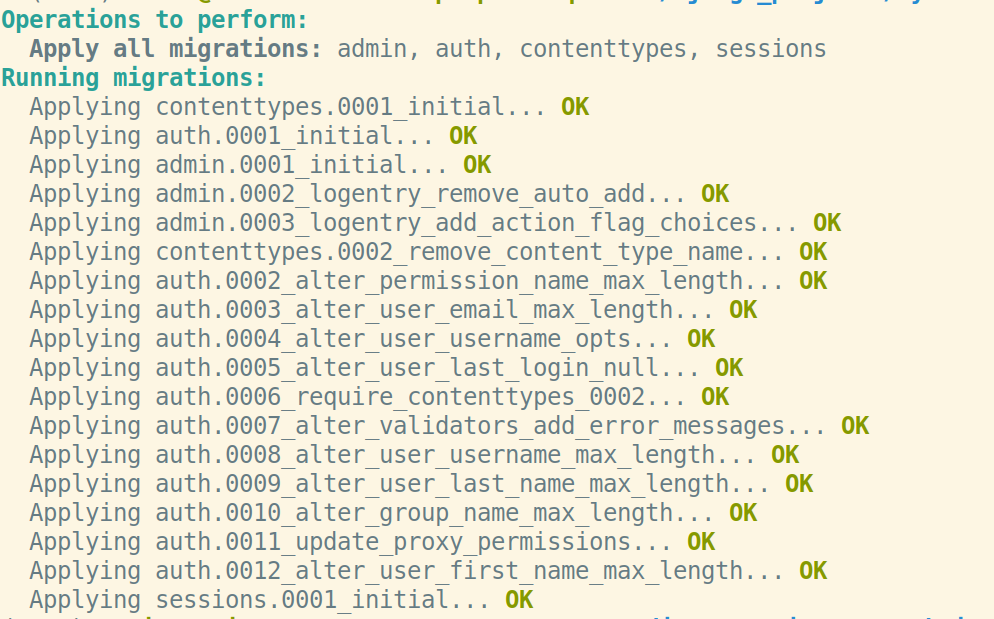The image size is (994, 619).
Task: Click OK after auth.0007_alter_validators_add_error_messages
Action: click(x=855, y=426)
